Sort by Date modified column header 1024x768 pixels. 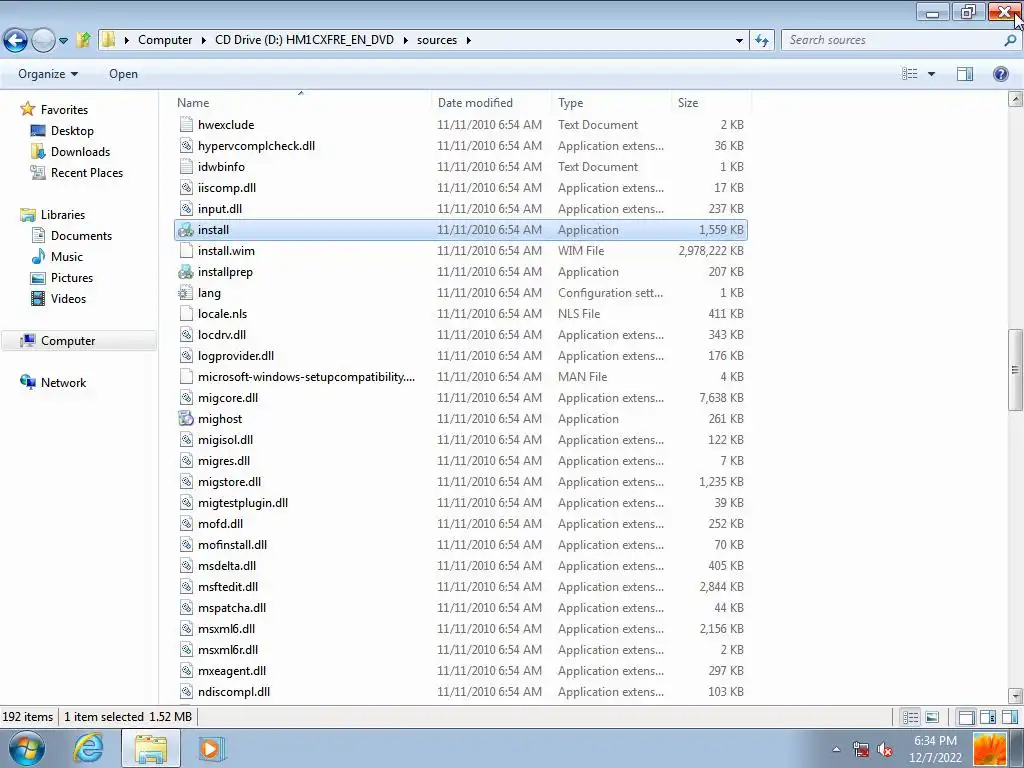[475, 103]
